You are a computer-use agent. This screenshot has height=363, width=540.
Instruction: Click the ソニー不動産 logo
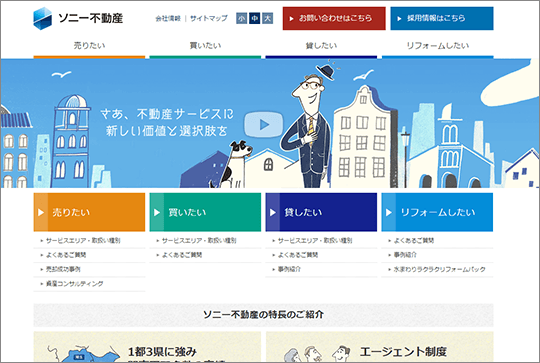(x=78, y=18)
